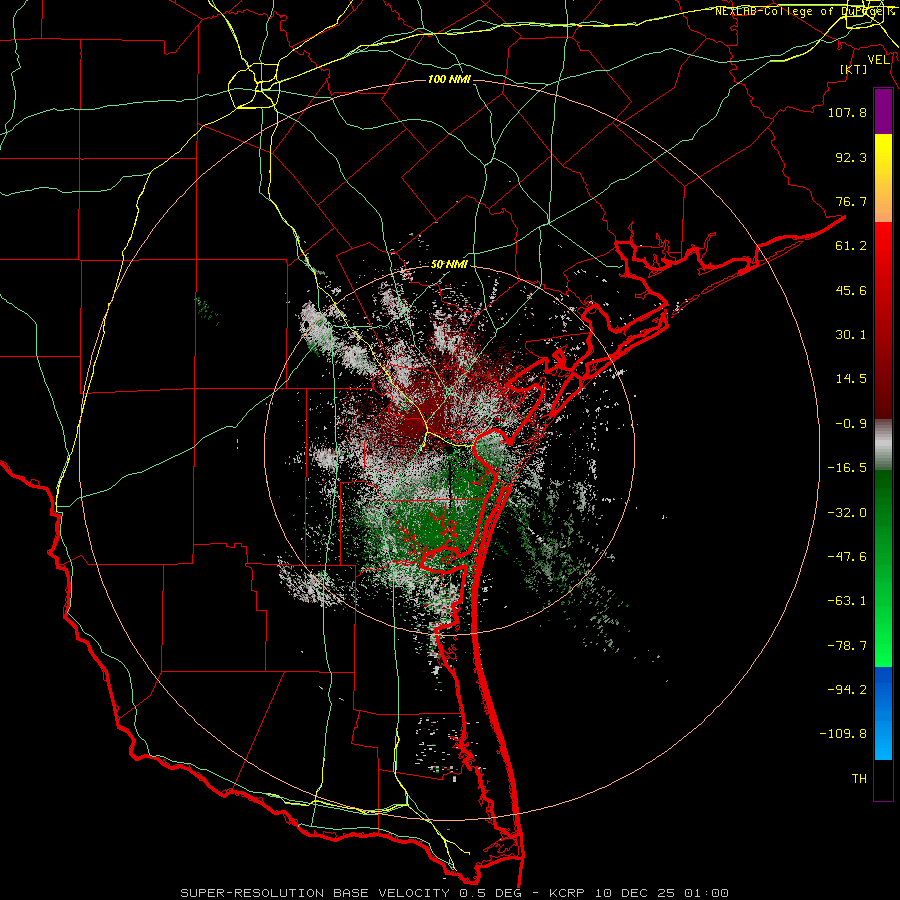The height and width of the screenshot is (900, 900).
Task: Select the 45.6 velocity scale value
Action: point(851,290)
